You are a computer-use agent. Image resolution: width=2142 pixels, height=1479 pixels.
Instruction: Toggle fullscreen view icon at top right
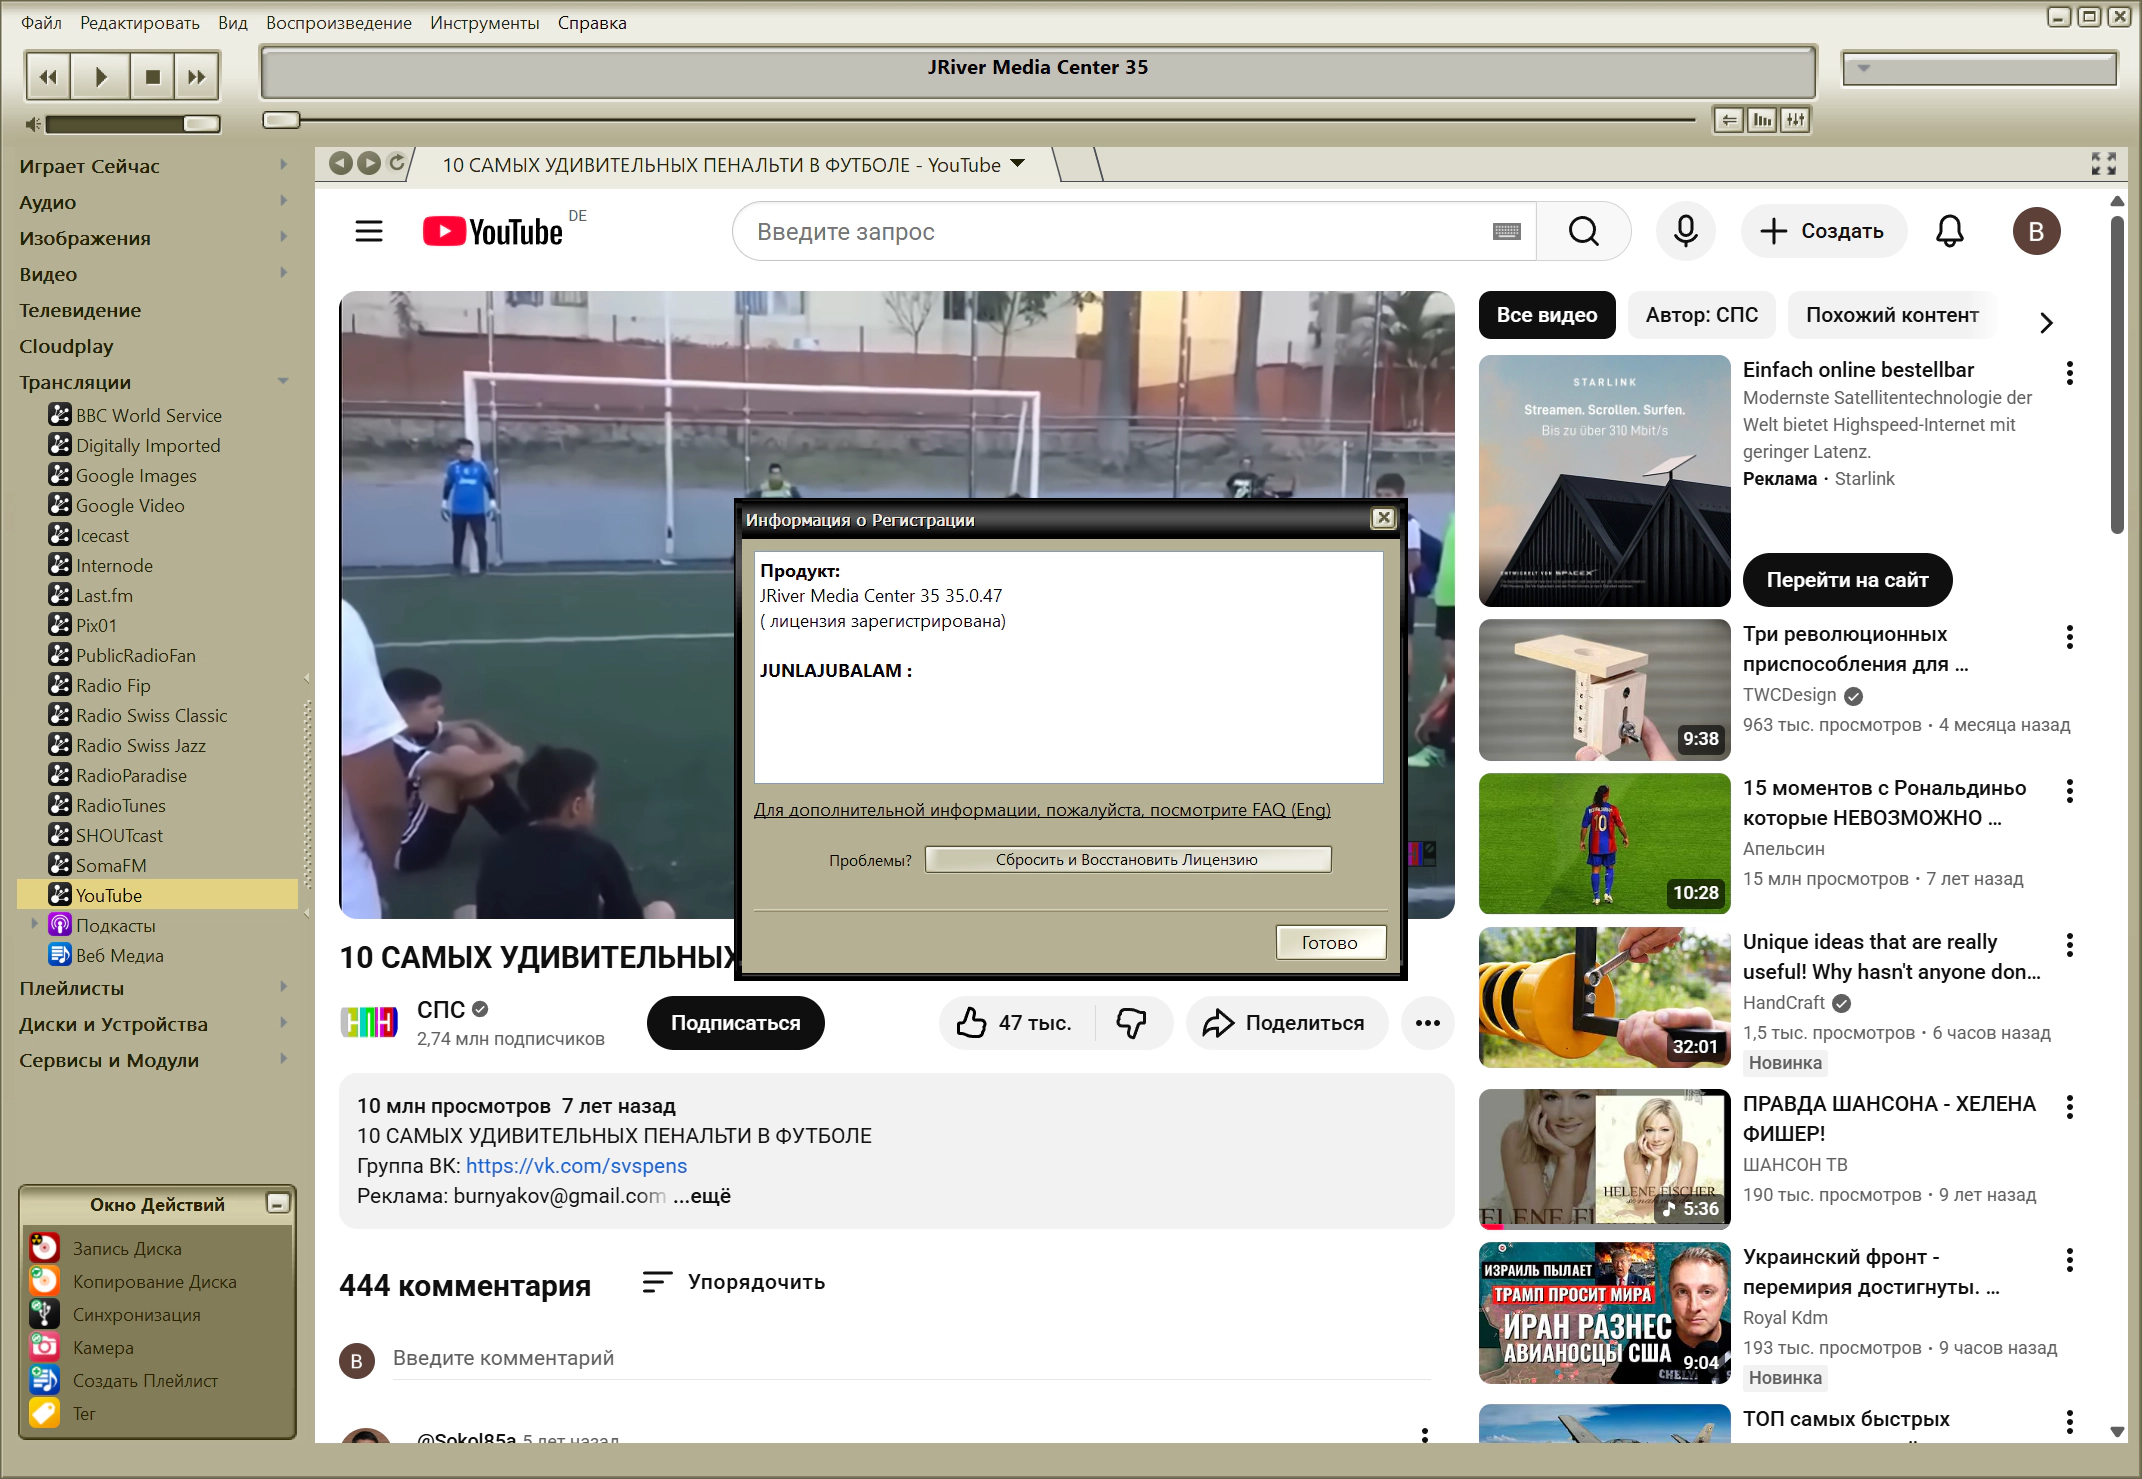(x=2103, y=164)
